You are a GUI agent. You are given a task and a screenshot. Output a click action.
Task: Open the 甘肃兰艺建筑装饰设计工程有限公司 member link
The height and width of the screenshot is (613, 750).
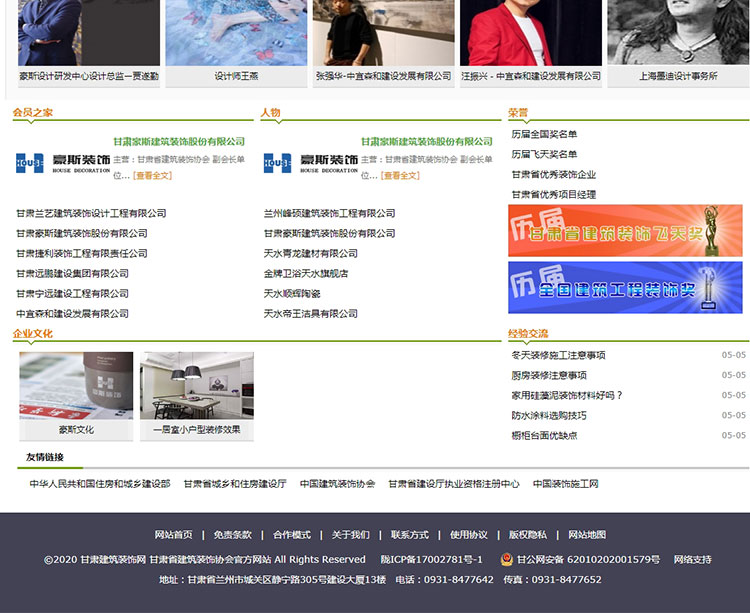coord(91,213)
